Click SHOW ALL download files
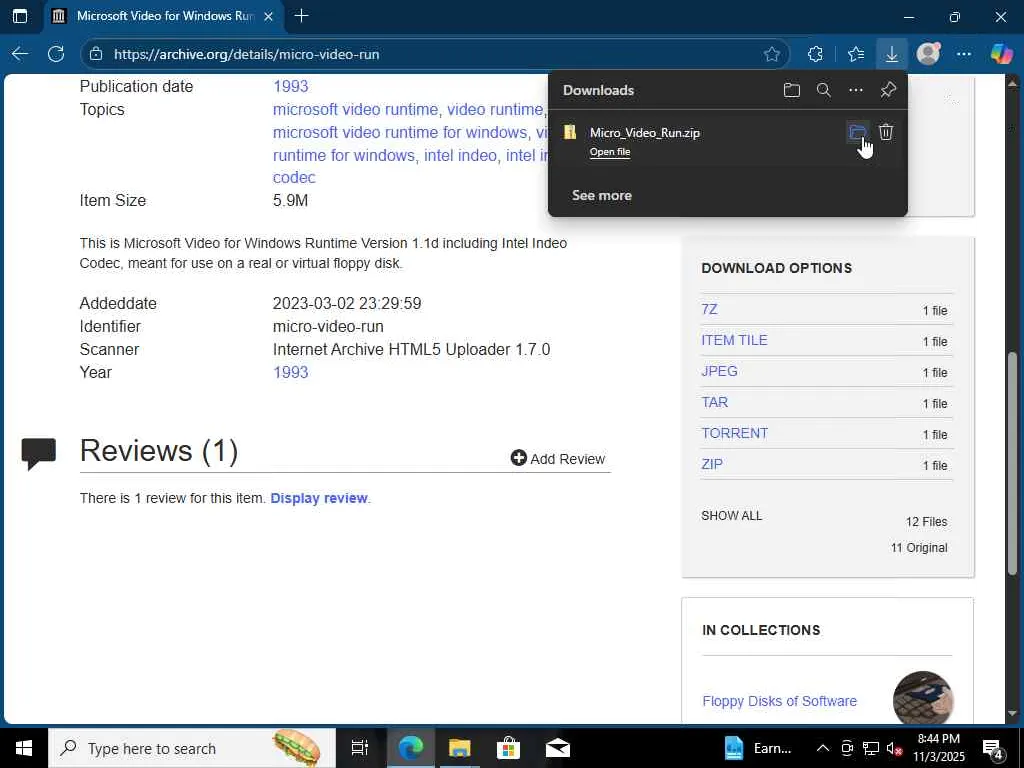This screenshot has width=1024, height=768. pos(731,515)
